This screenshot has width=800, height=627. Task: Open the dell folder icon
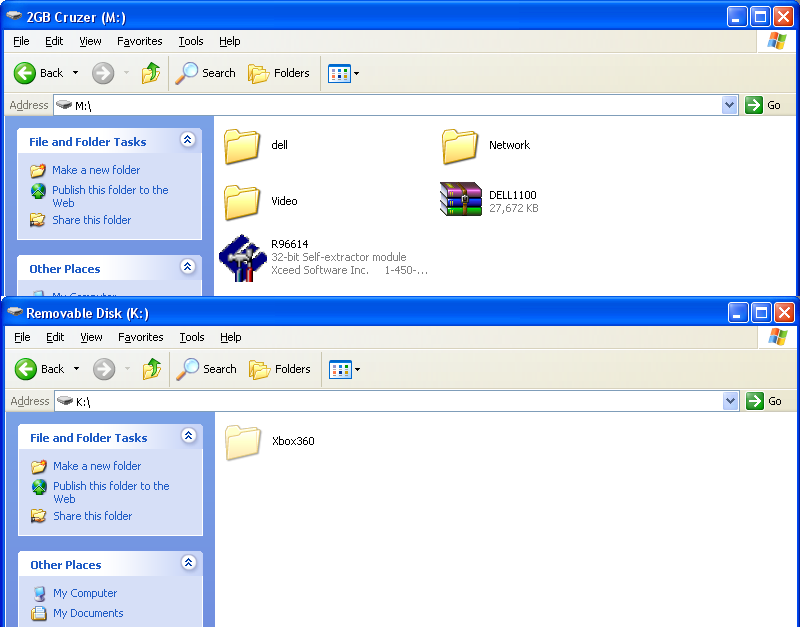[x=242, y=146]
